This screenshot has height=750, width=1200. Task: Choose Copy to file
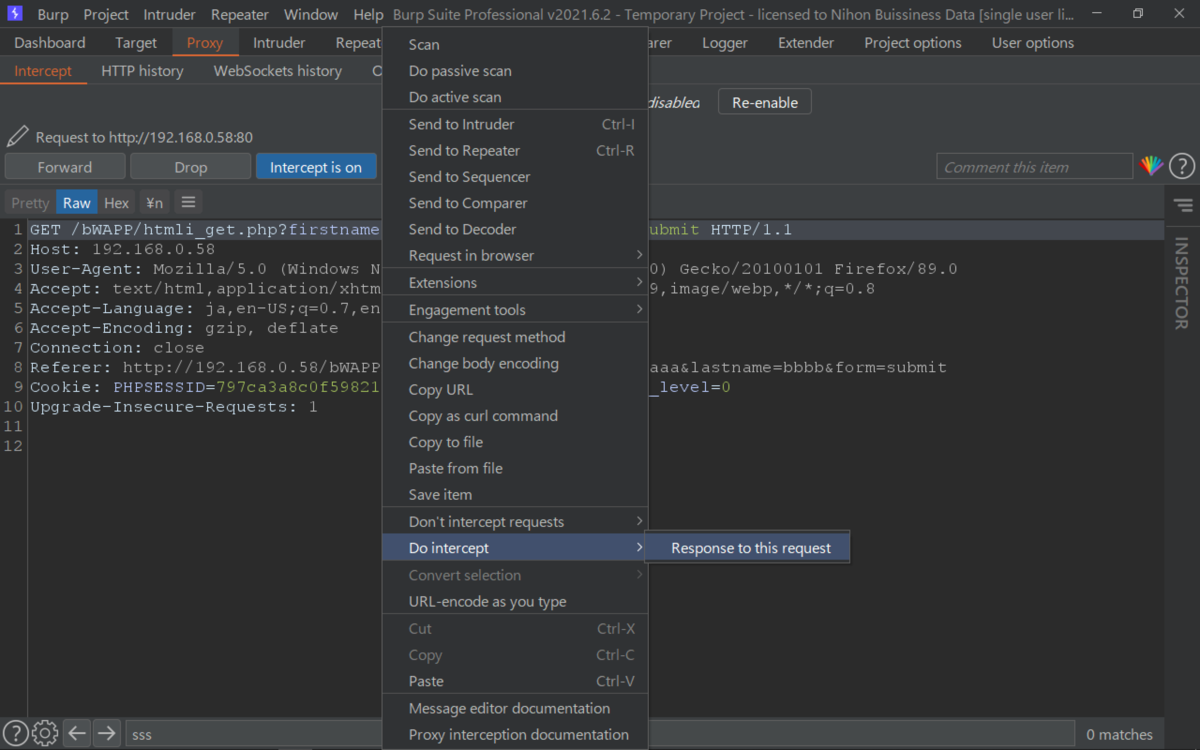[515, 442]
